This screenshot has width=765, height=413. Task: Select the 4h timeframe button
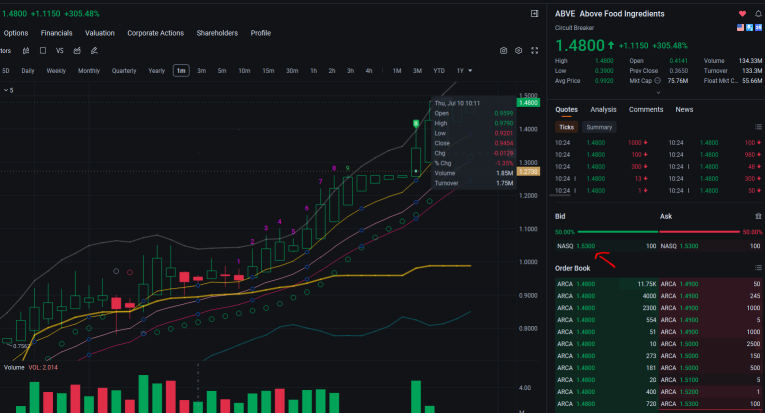tap(369, 71)
